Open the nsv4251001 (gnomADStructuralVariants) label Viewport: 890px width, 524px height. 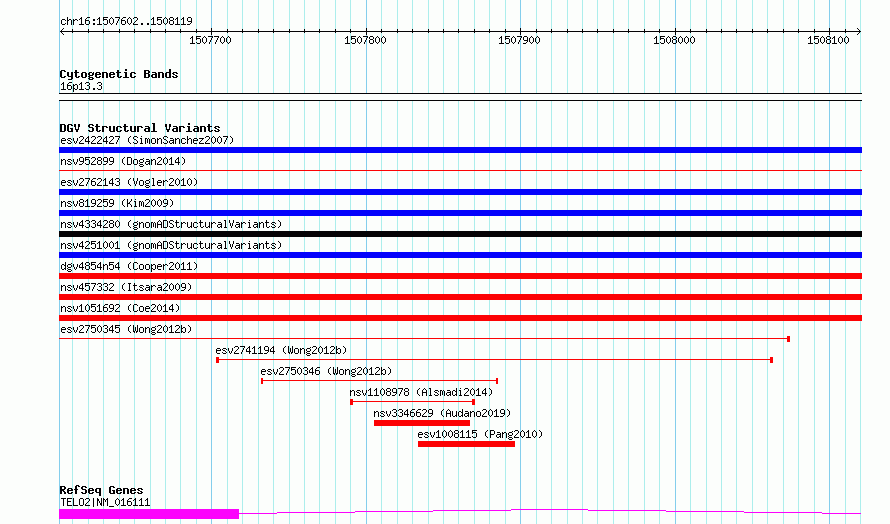pyautogui.click(x=171, y=245)
